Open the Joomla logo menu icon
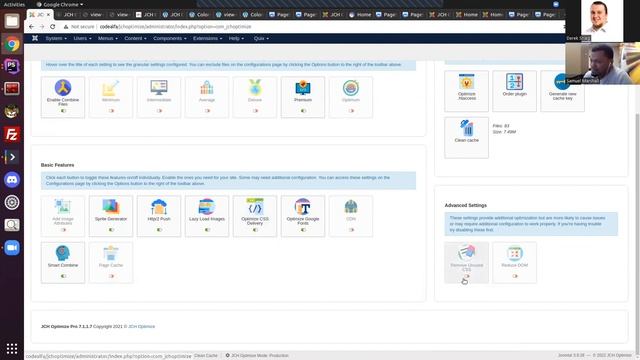Viewport: 640px width, 360px height. 35,38
